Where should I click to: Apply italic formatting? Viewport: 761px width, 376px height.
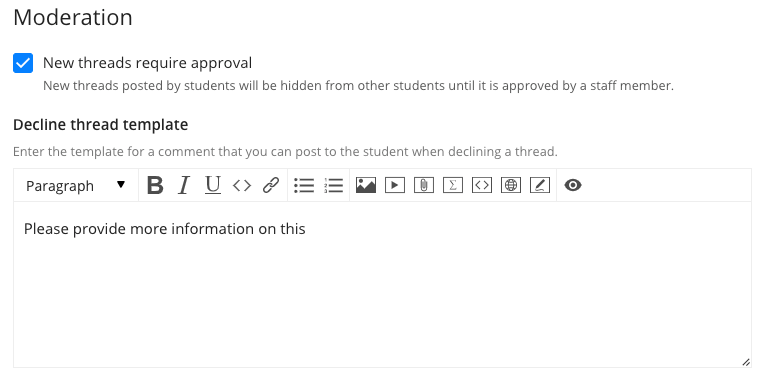point(183,185)
